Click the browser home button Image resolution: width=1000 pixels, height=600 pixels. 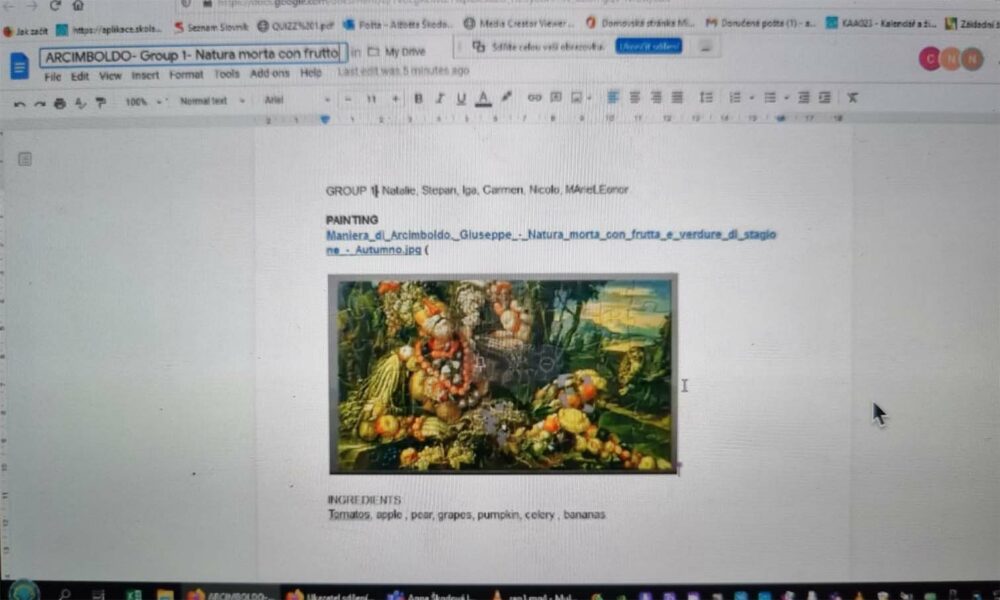pyautogui.click(x=78, y=6)
